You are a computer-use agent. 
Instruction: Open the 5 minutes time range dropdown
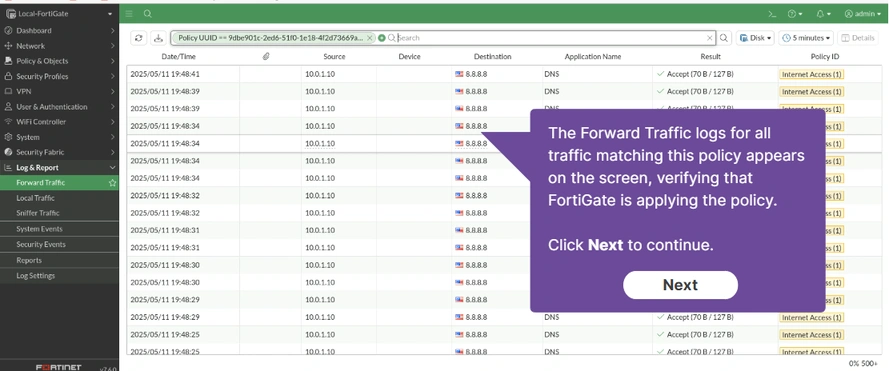coord(806,38)
